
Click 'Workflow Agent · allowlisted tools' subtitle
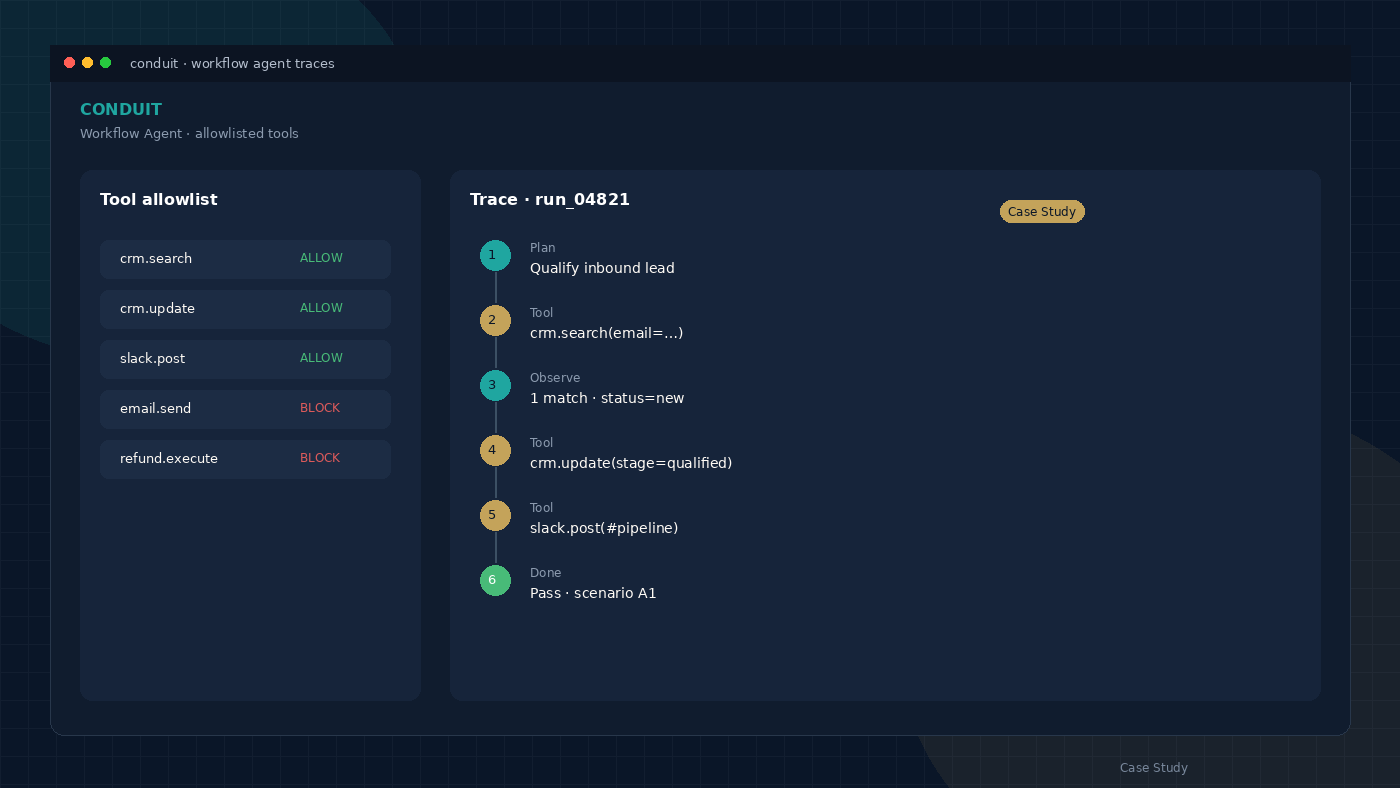189,134
